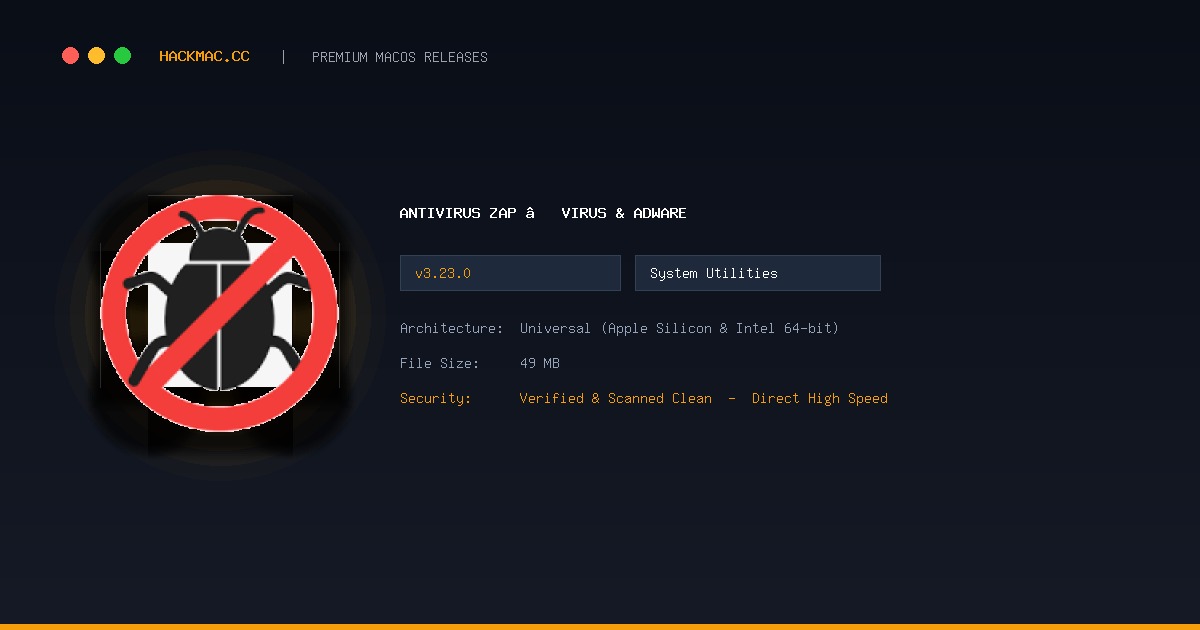Screen dimensions: 1200x630
Task: Click the Premium macOS Releases tagline
Action: [x=400, y=57]
